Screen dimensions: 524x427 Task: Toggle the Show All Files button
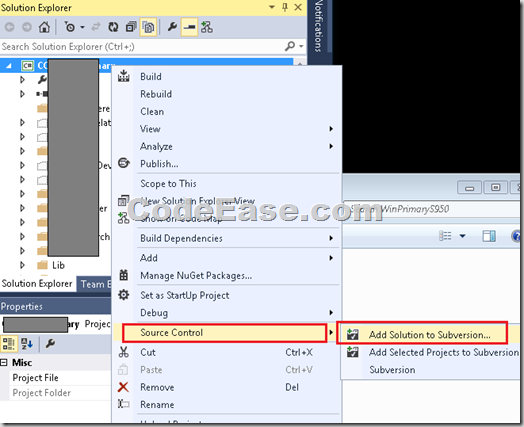click(x=148, y=27)
